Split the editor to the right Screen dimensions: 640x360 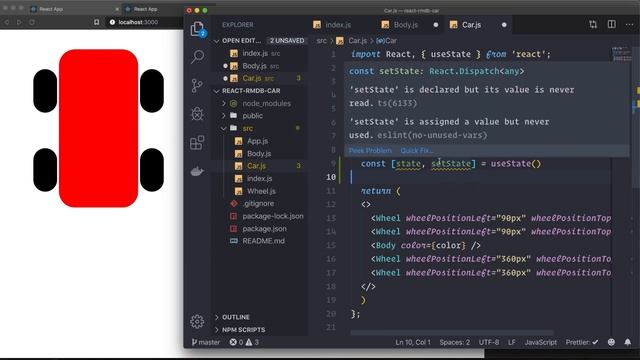[611, 24]
